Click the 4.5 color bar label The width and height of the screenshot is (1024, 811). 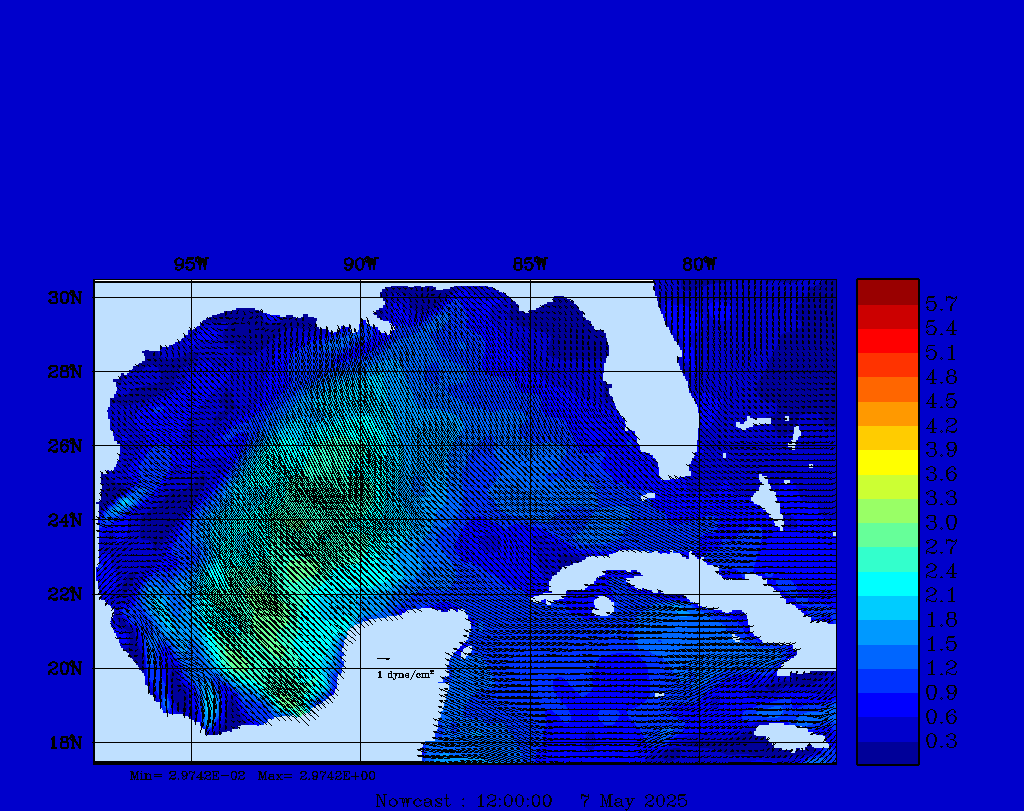click(941, 402)
